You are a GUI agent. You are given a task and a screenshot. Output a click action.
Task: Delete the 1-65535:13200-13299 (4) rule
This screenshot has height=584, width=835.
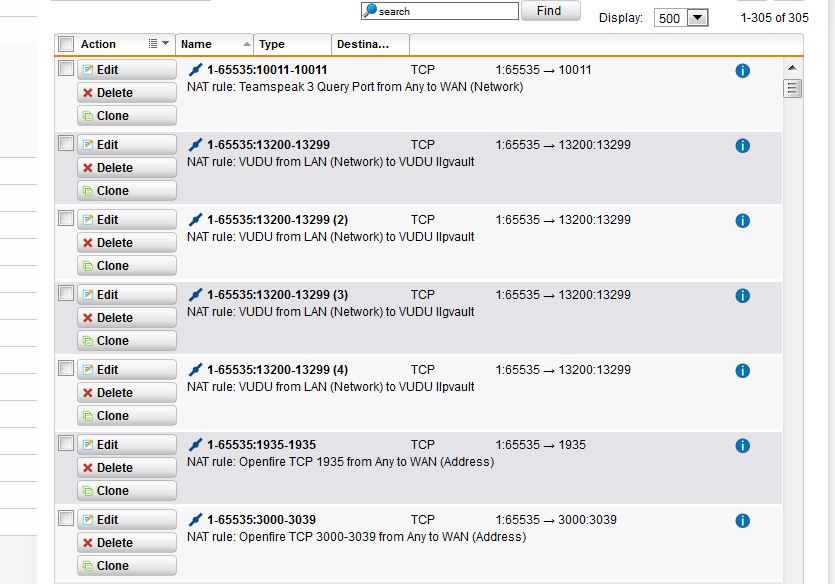(127, 393)
